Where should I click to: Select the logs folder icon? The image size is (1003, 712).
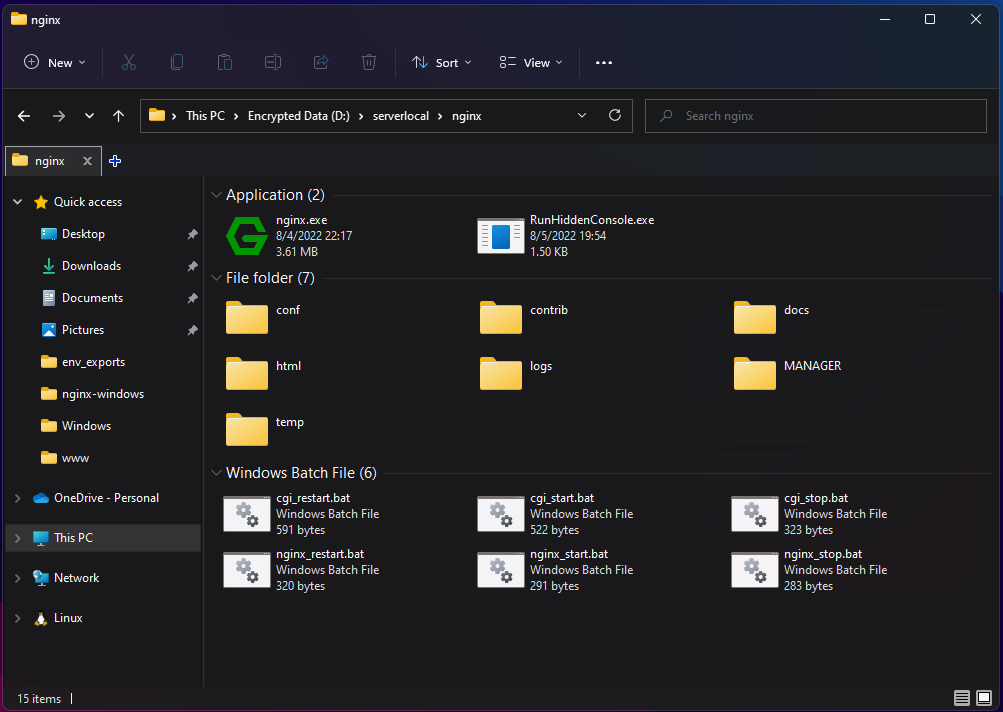501,374
